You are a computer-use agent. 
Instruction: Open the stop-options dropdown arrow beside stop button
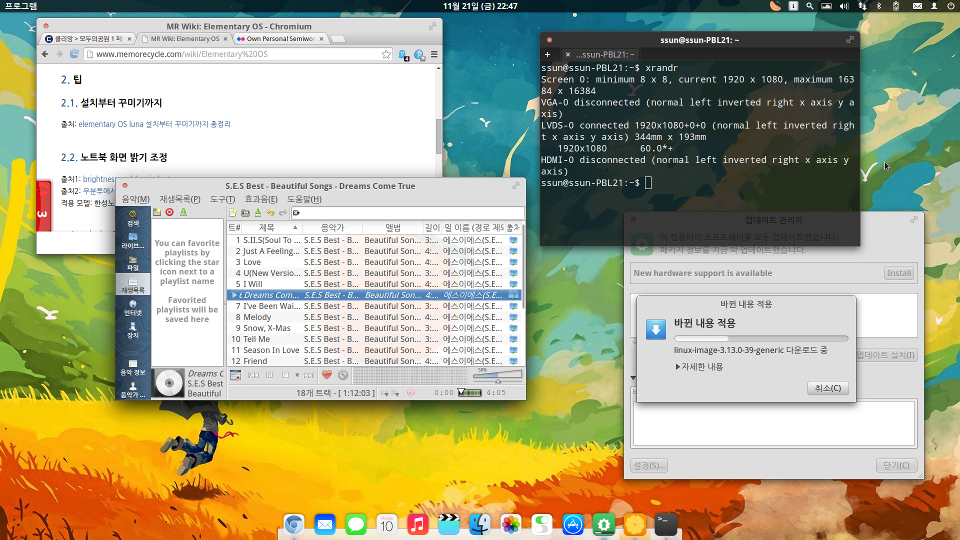pos(298,375)
